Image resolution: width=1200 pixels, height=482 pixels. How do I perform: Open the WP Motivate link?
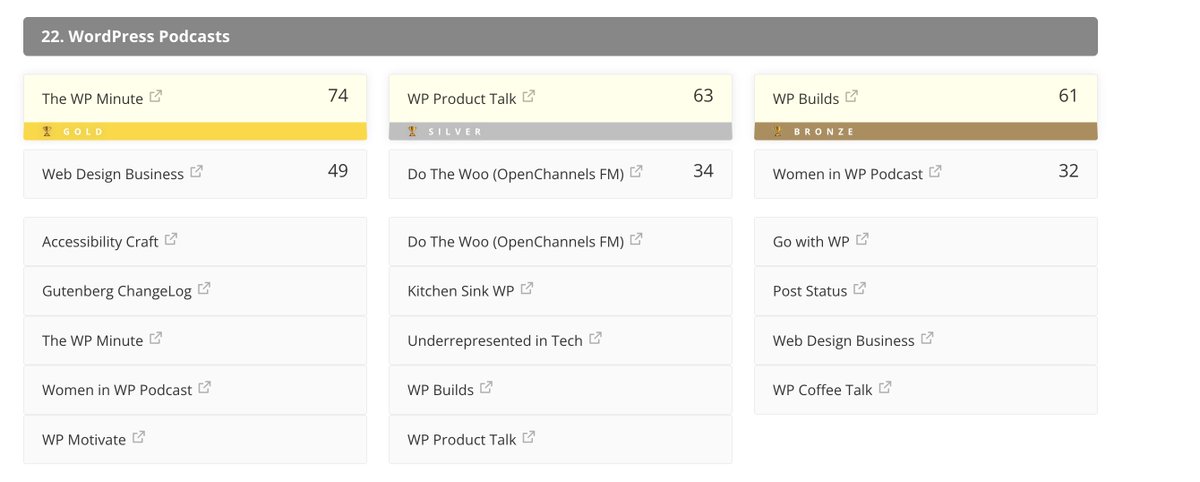[x=84, y=439]
